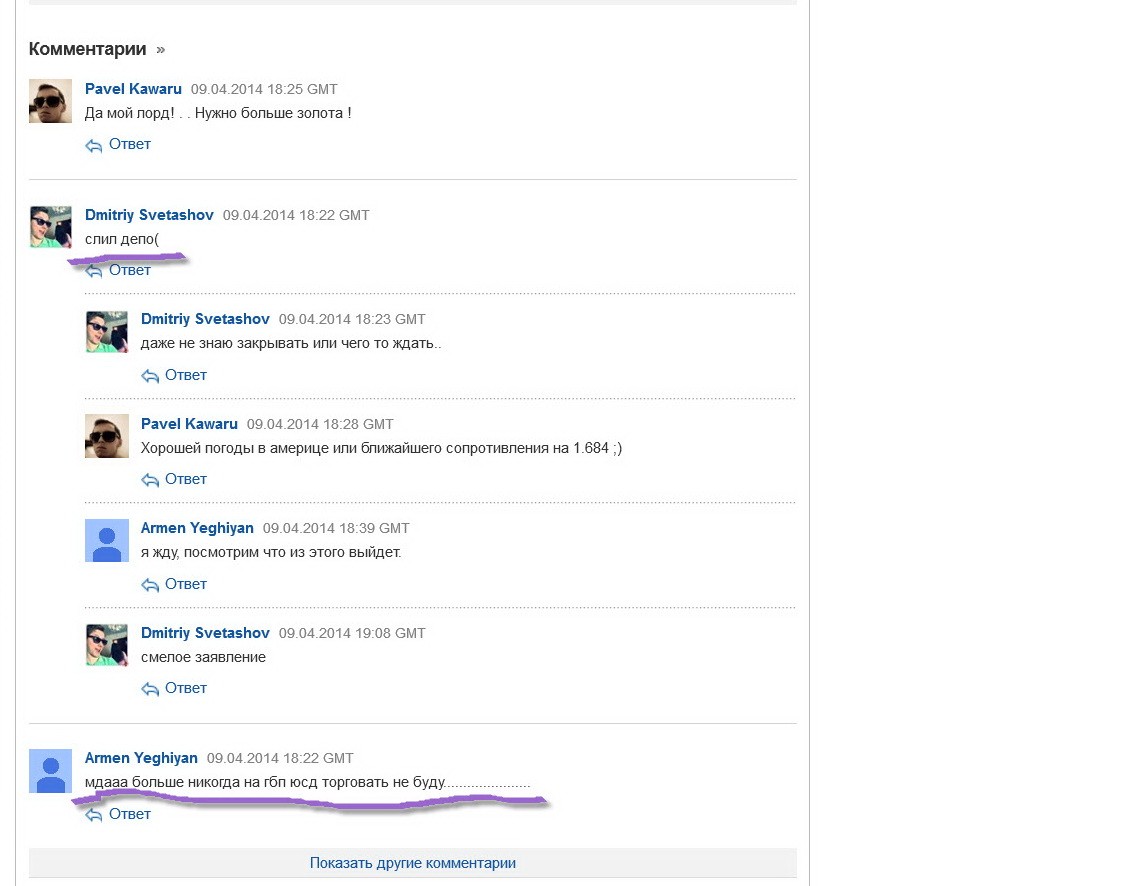
Task: Open Dmitriy Svetashov profile link at 19:08
Action: coord(206,633)
